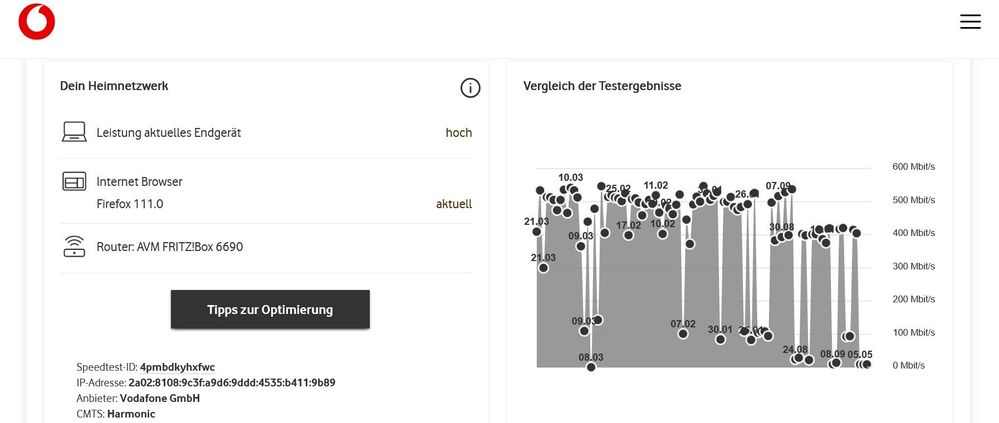Select the 08.03 data point at zero
This screenshot has height=423, width=999.
[591, 367]
